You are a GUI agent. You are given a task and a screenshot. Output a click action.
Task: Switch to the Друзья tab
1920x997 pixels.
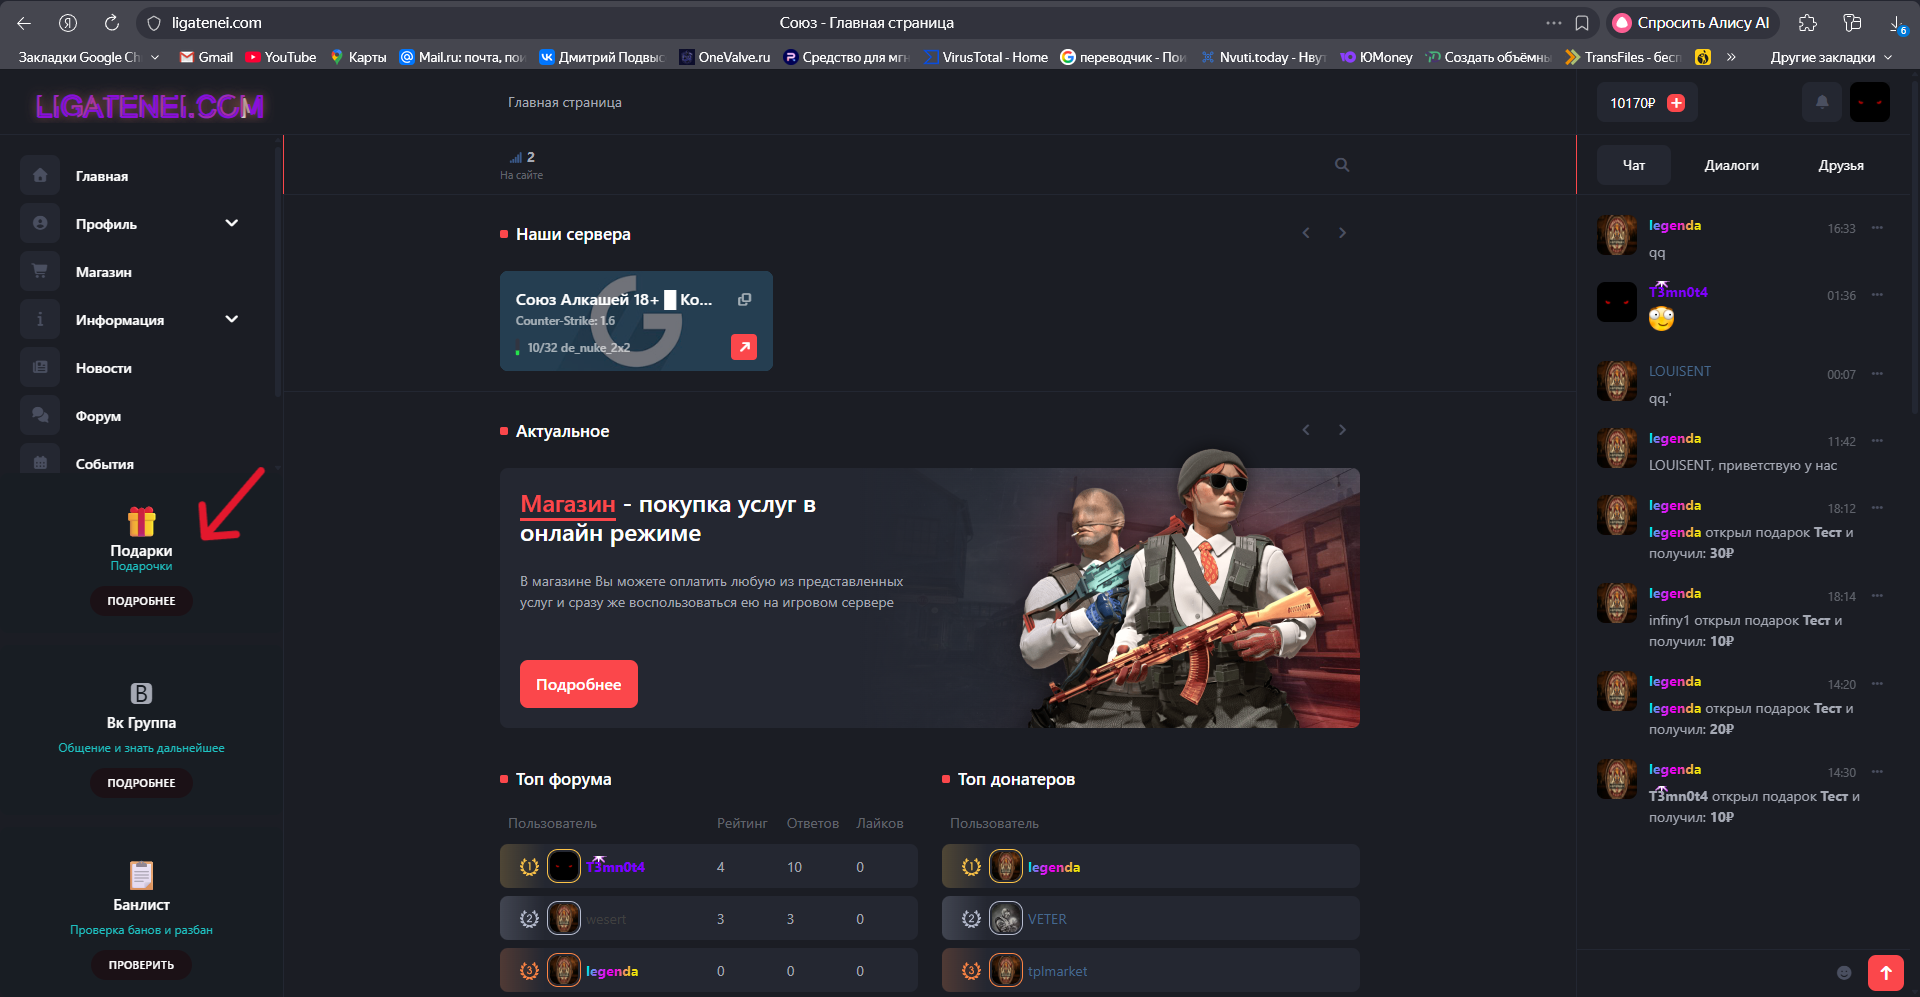coord(1841,165)
